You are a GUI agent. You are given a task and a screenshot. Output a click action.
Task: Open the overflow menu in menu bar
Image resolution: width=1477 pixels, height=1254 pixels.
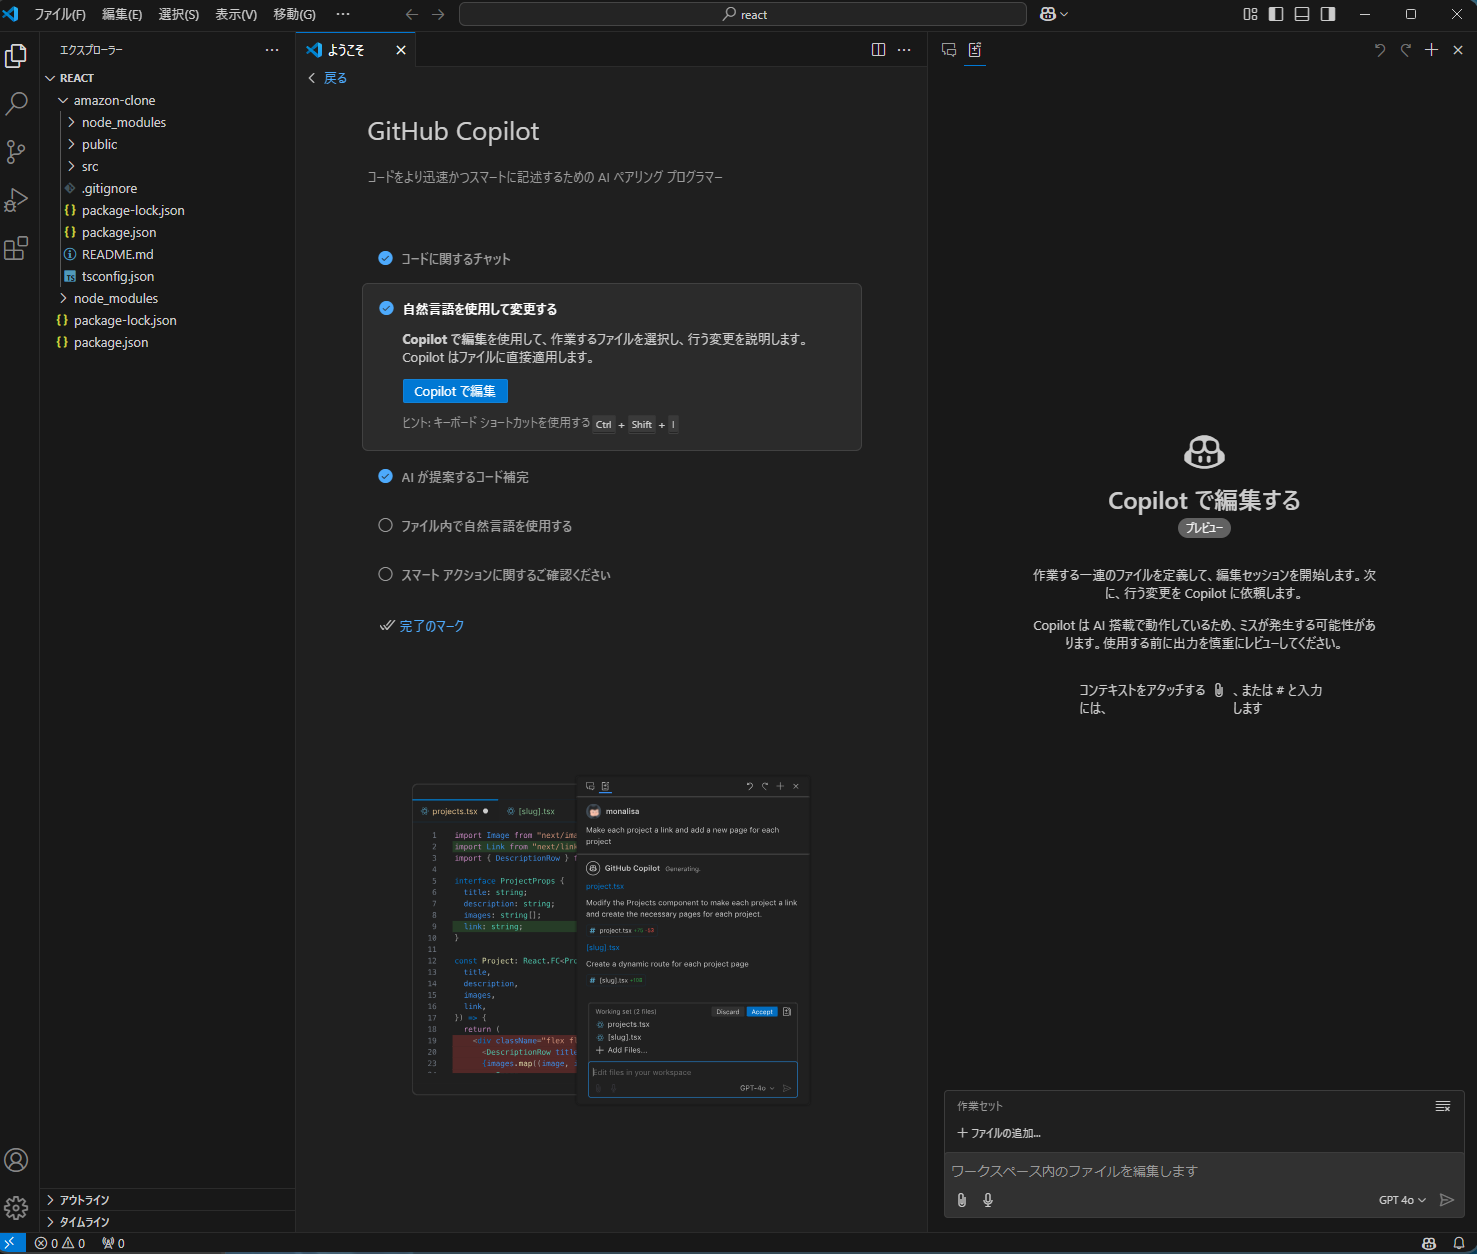click(x=343, y=14)
